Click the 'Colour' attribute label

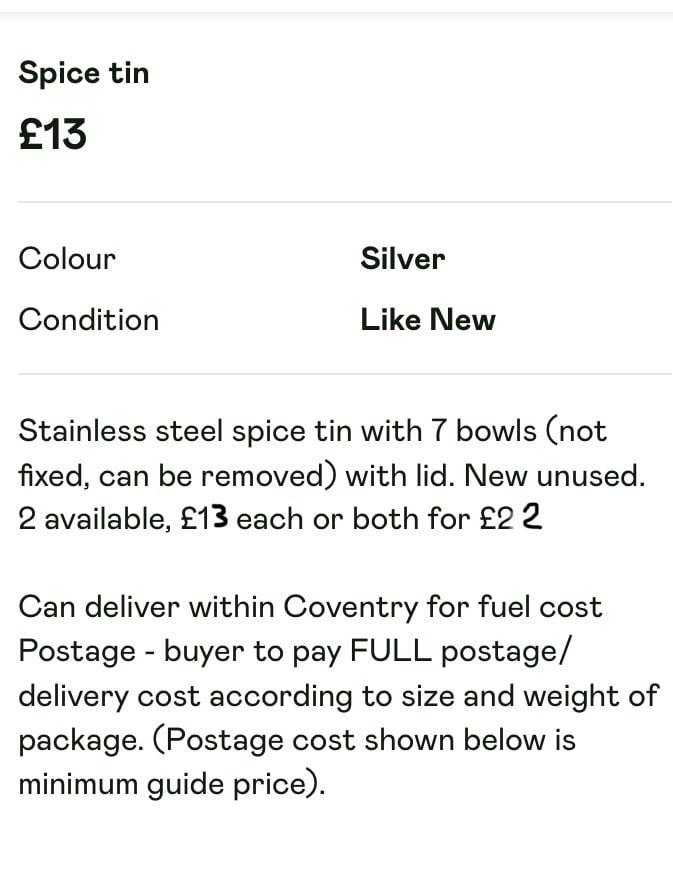(x=67, y=259)
